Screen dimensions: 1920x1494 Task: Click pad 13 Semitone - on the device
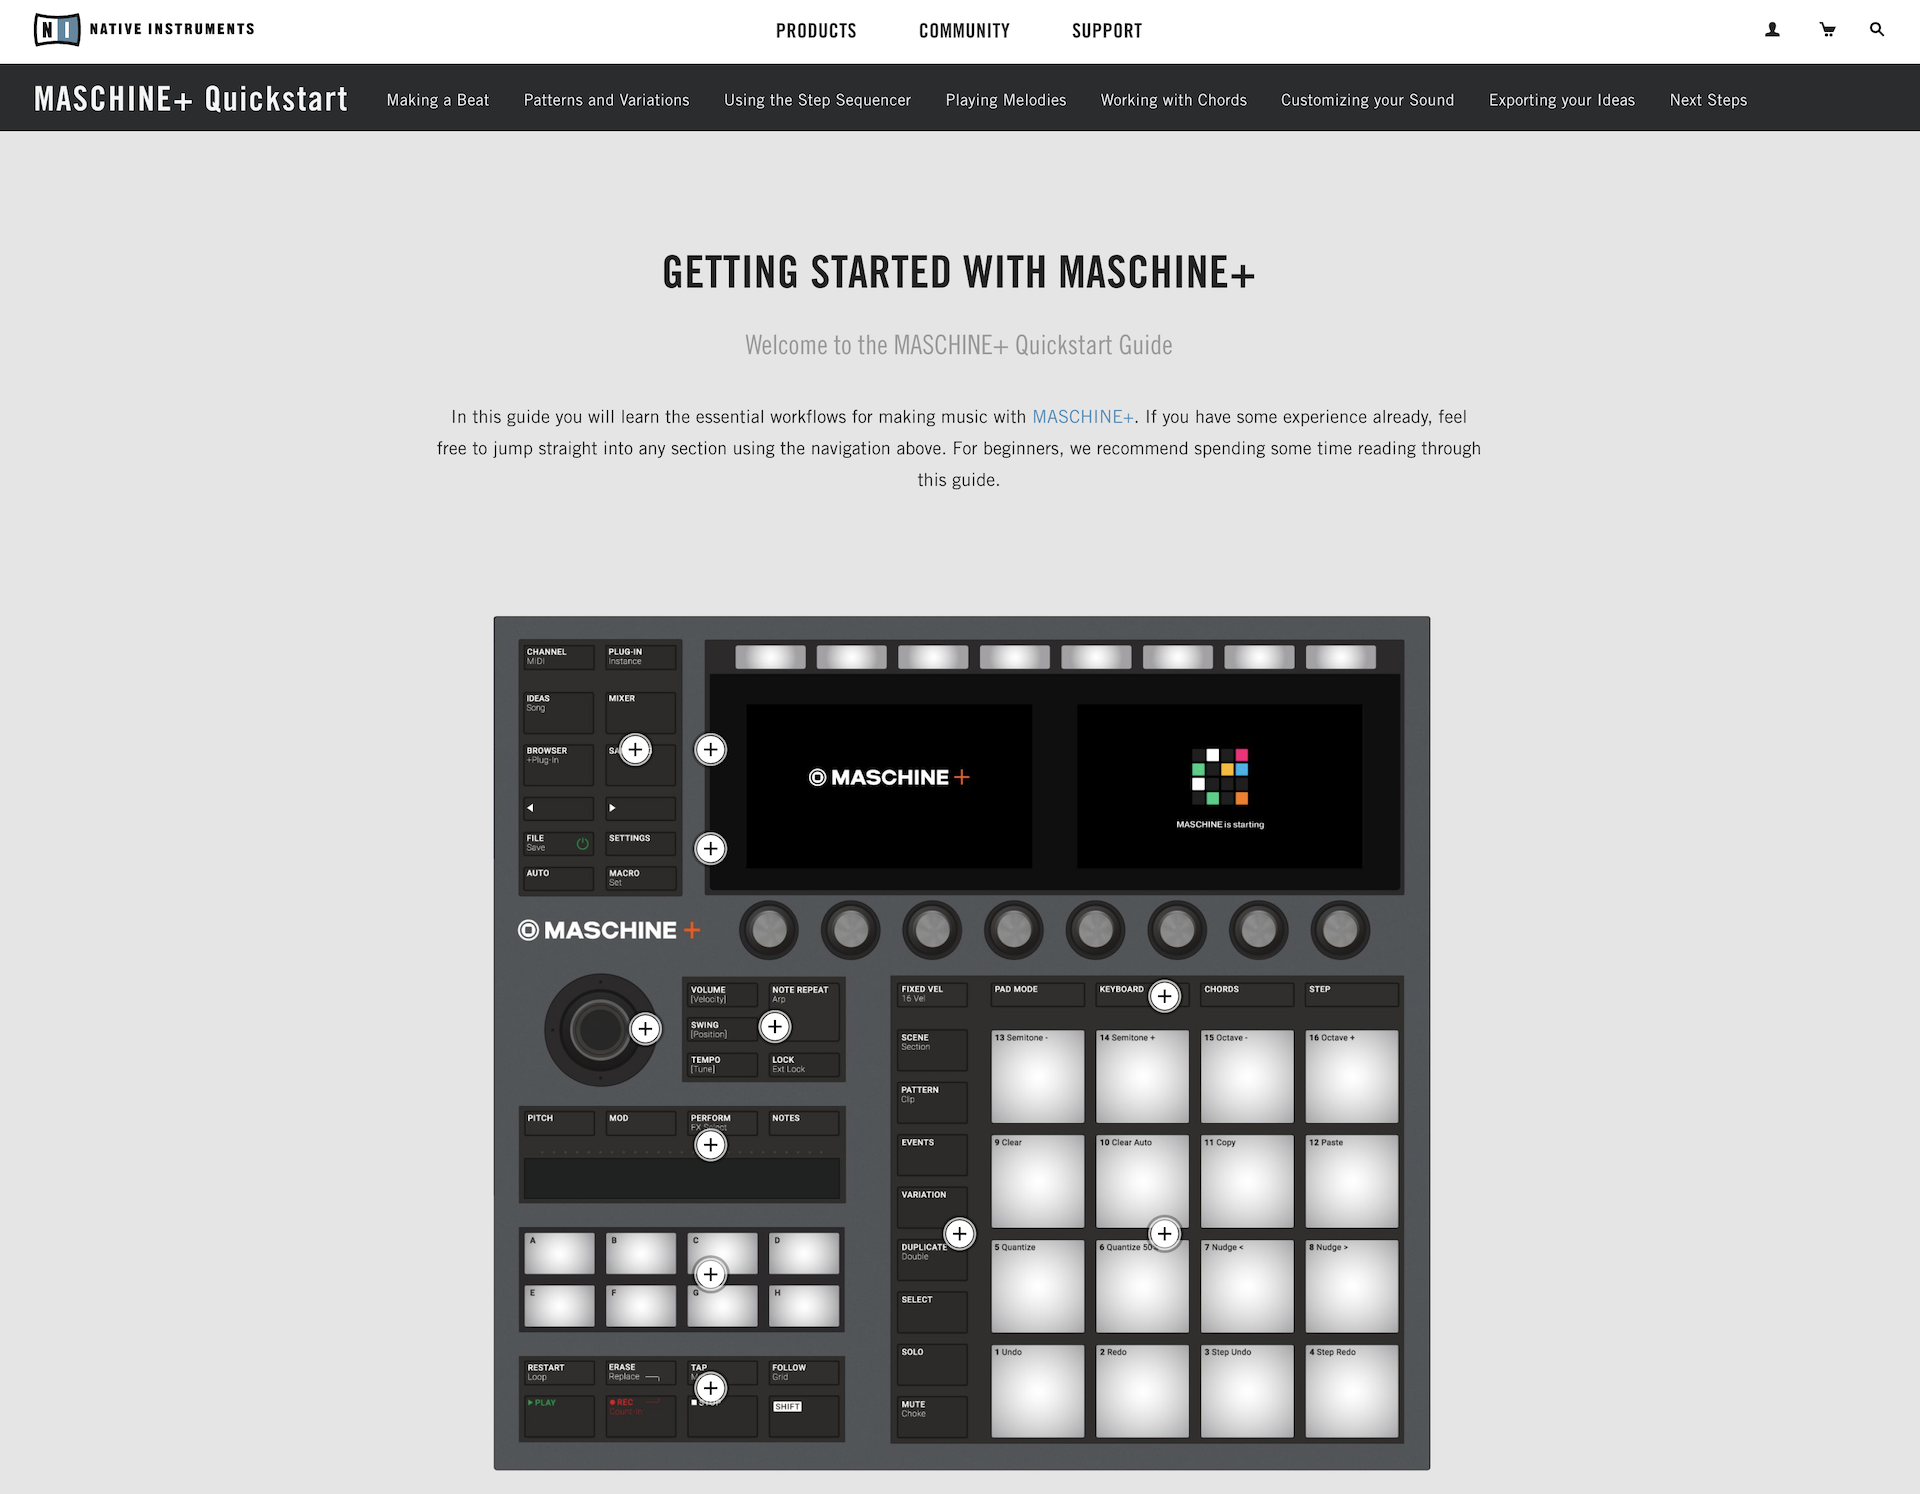[1037, 1076]
